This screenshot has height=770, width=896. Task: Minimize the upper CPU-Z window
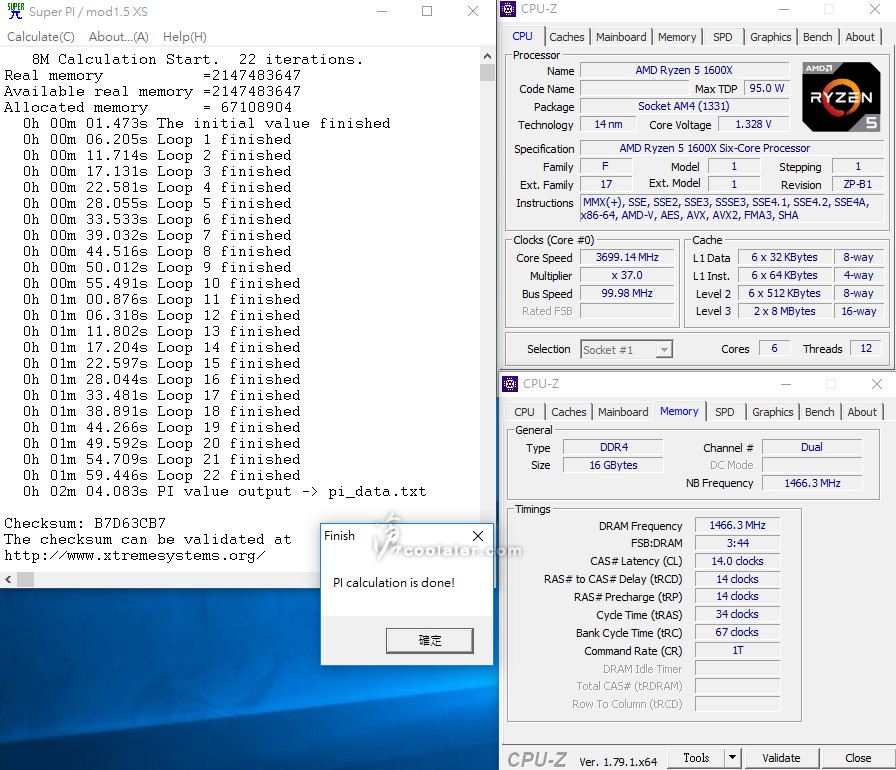784,9
